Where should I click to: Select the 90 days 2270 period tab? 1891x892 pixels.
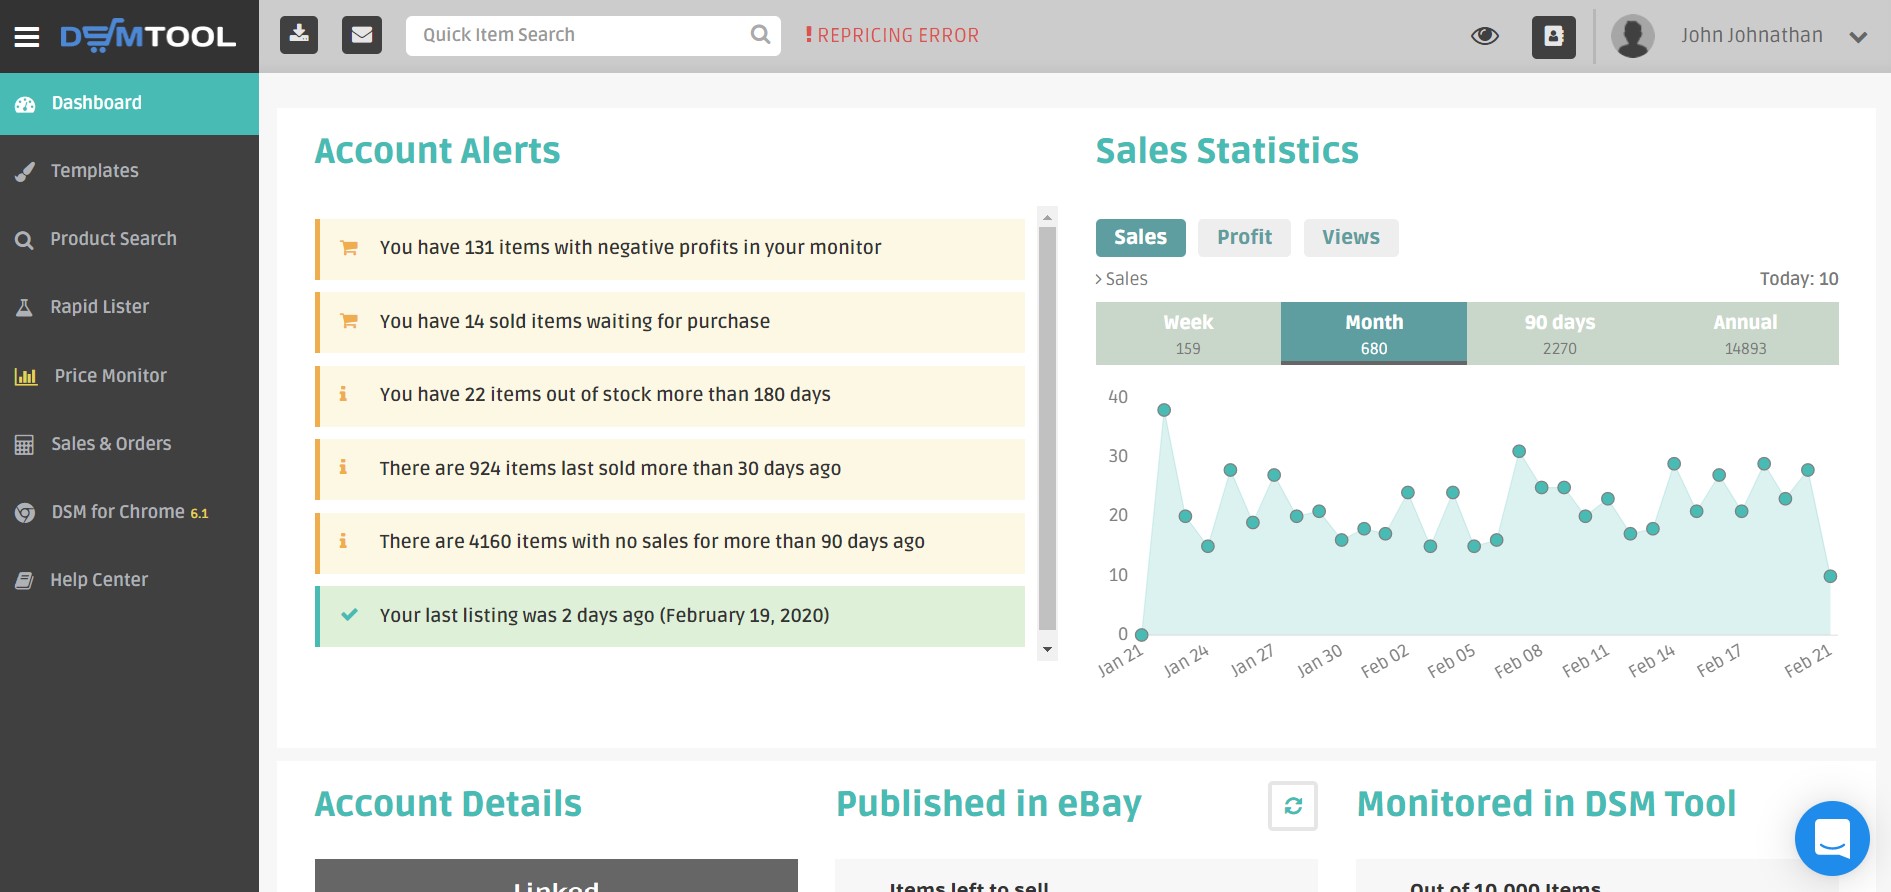[x=1560, y=334]
